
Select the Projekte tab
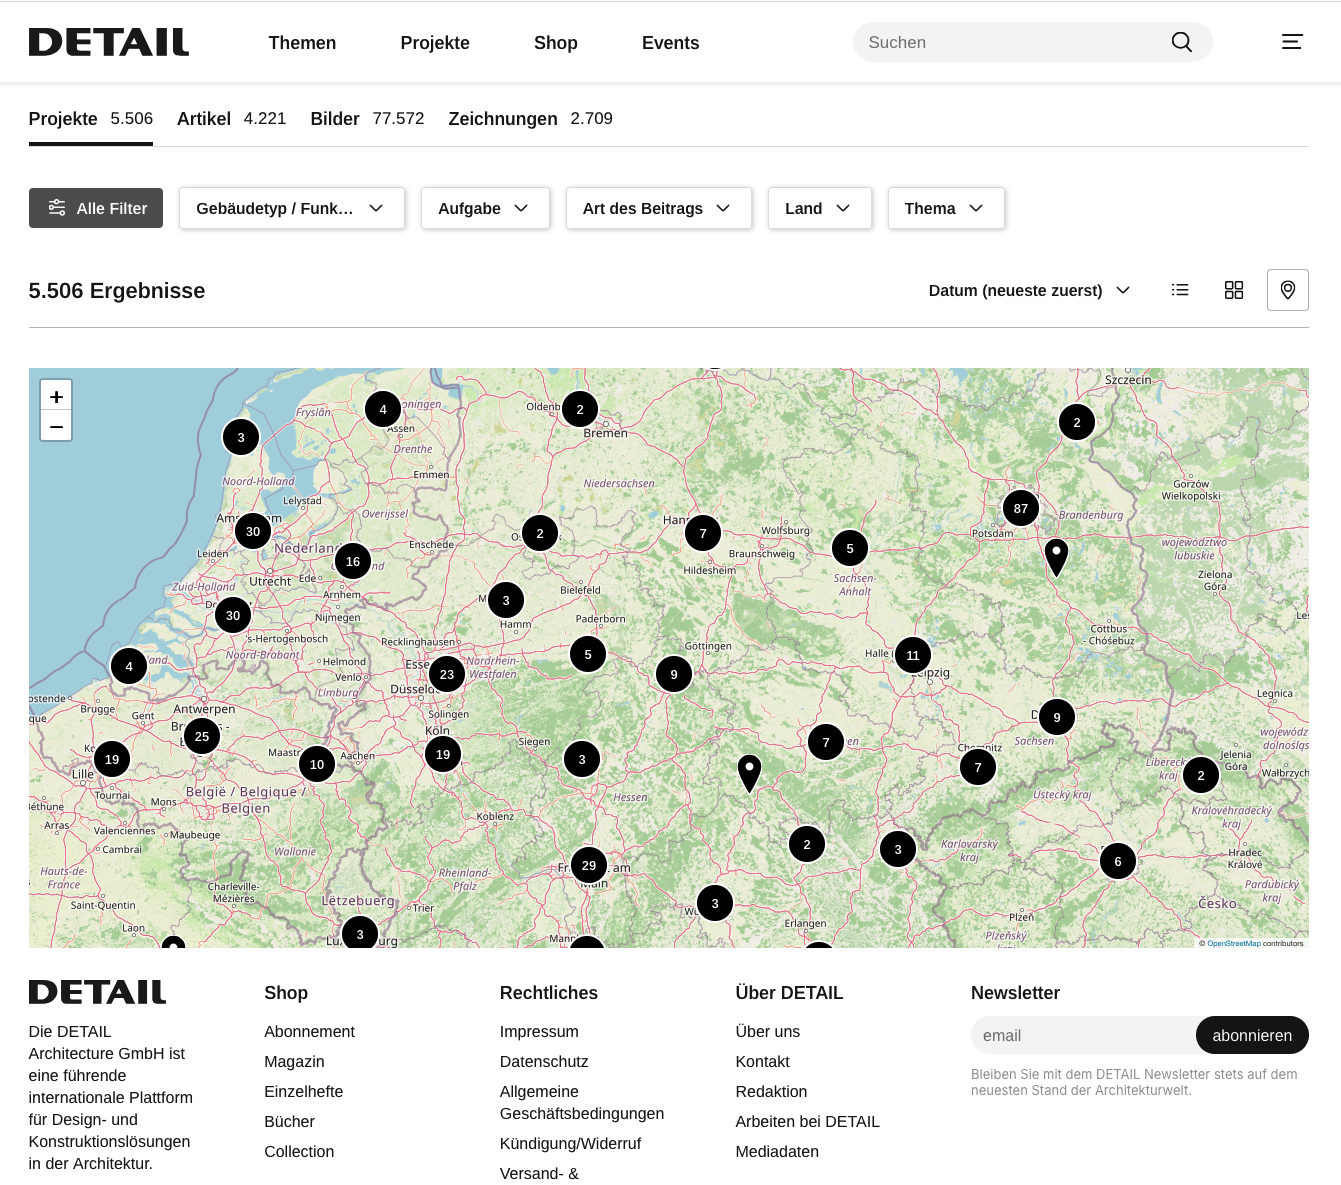[91, 119]
